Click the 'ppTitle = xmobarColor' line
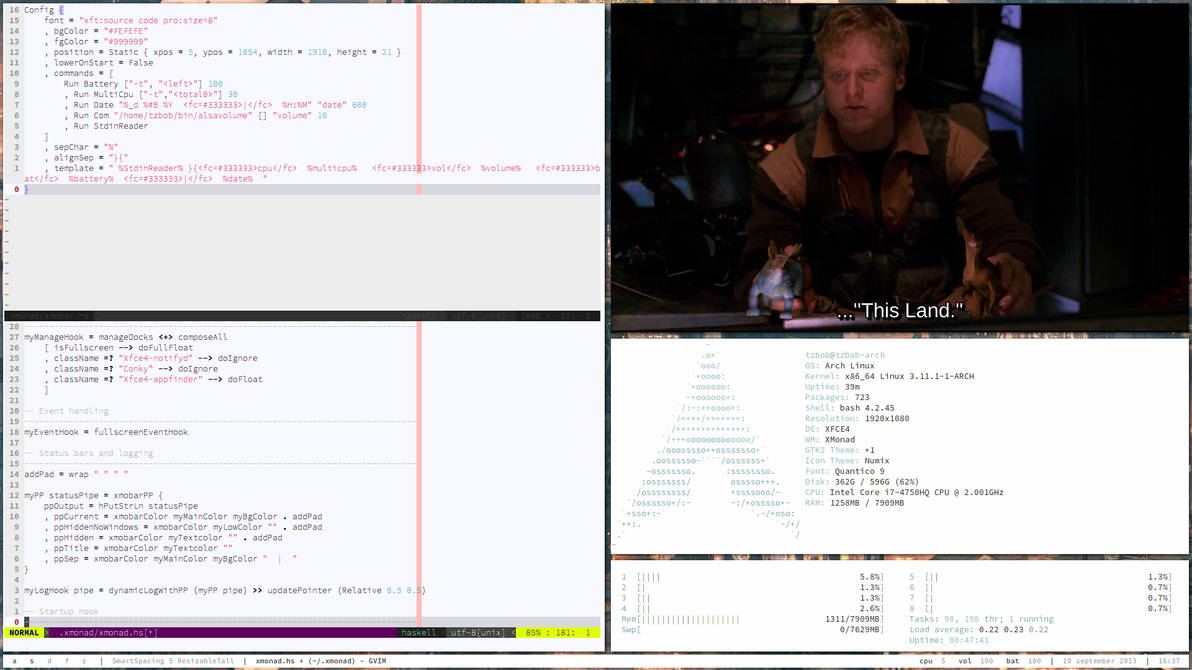Screen dimensions: 1192x670 138,548
